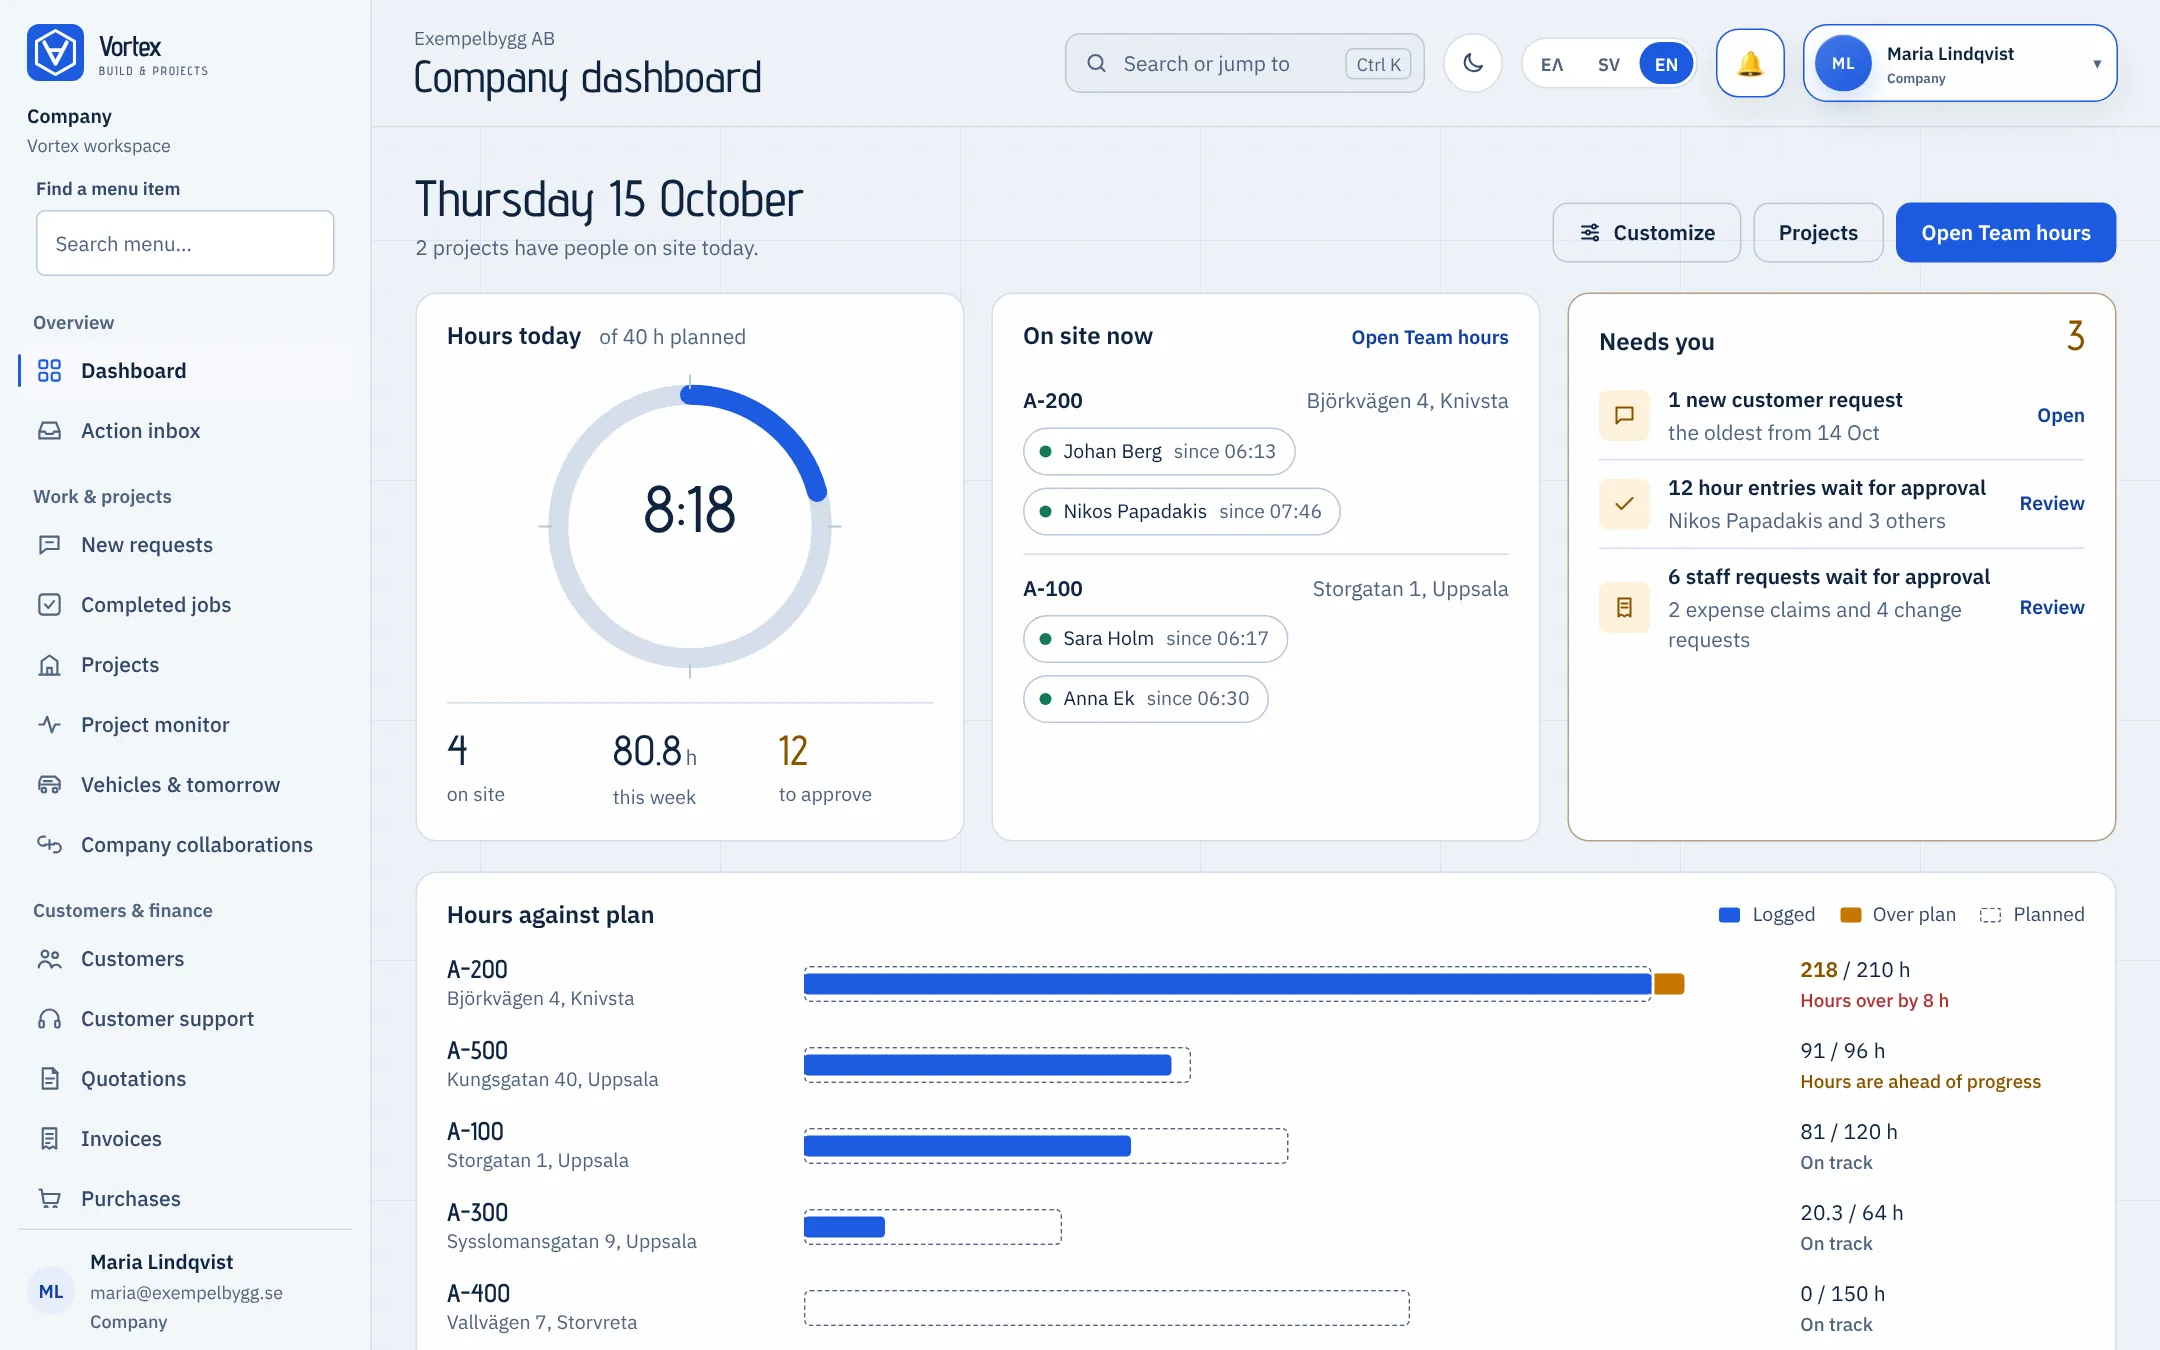Toggle dark mode with the moon icon
This screenshot has height=1350, width=2160.
click(x=1473, y=63)
